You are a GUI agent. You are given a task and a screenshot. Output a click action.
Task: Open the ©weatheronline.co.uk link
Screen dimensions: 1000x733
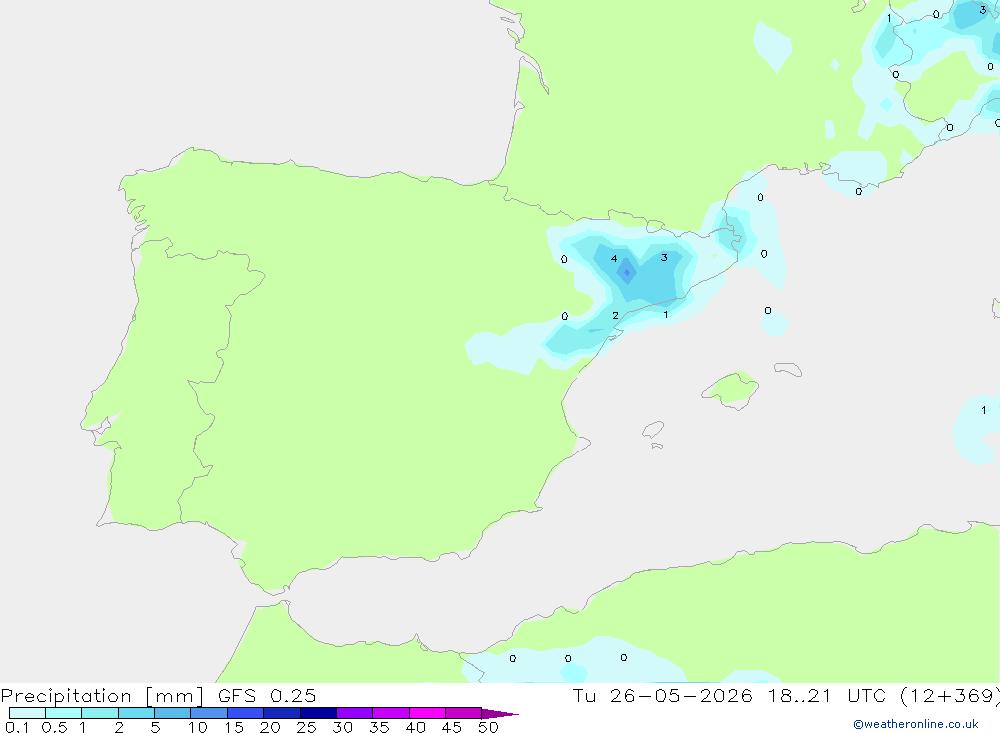916,724
